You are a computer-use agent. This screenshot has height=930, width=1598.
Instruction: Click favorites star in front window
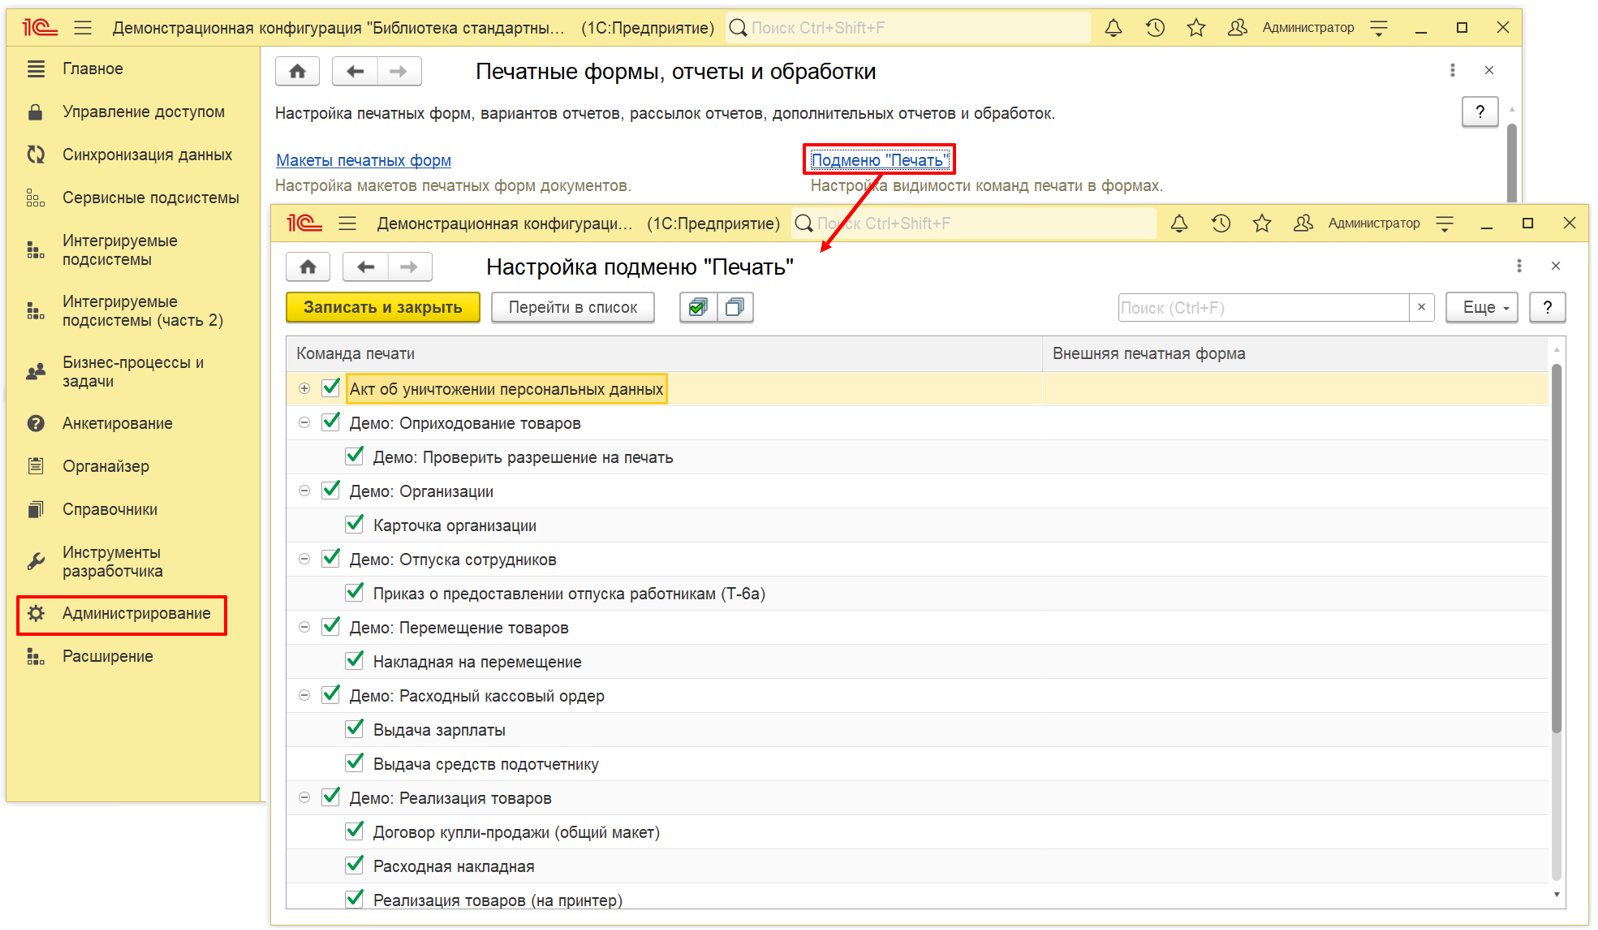pos(1262,223)
